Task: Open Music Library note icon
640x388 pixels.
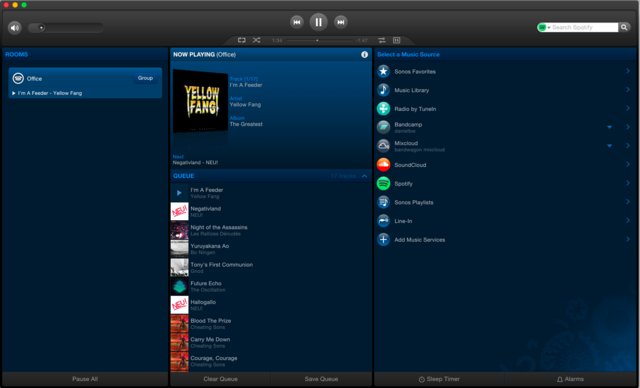Action: point(383,90)
